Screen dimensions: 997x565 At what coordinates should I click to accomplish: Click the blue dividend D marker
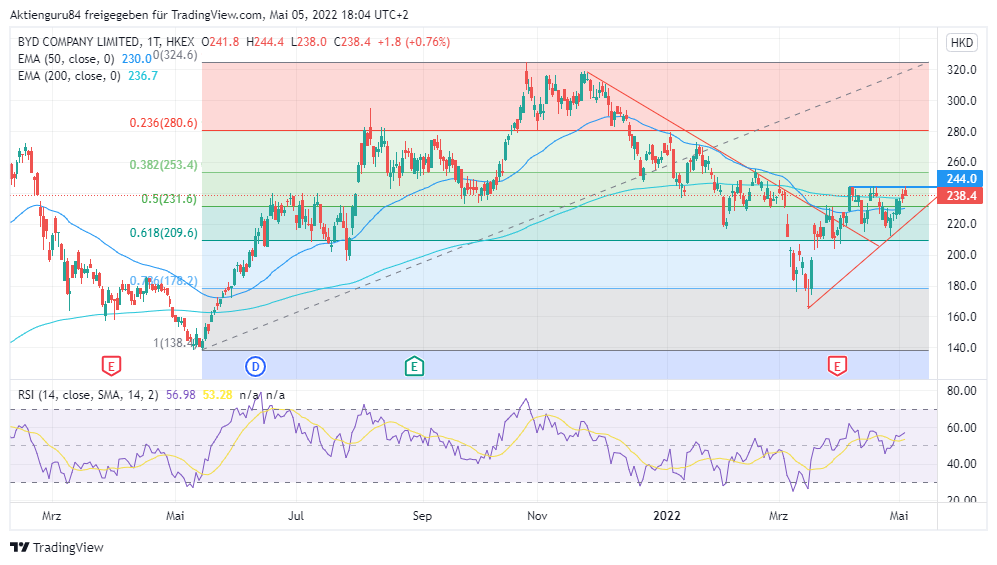(x=255, y=366)
